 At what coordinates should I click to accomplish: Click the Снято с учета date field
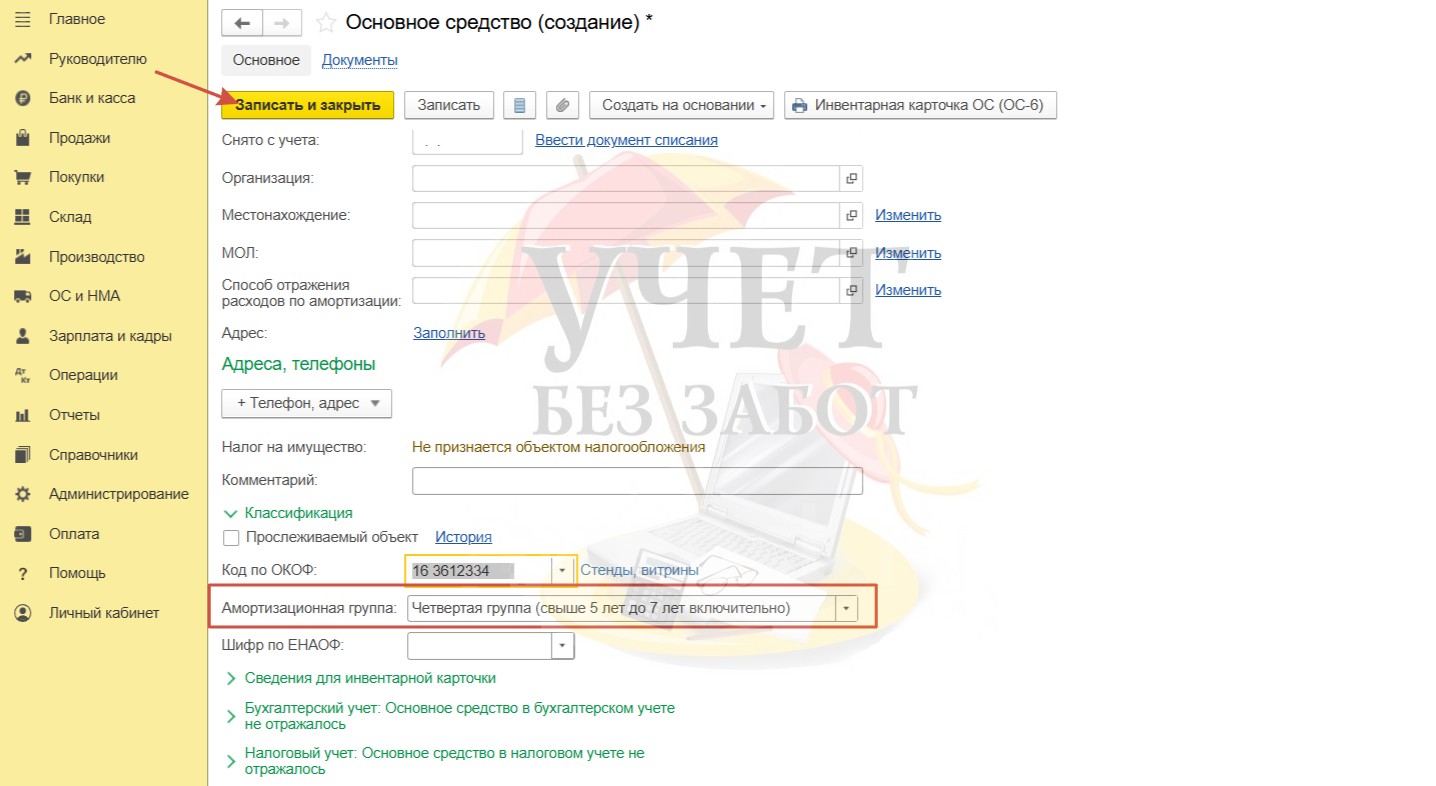pos(468,141)
